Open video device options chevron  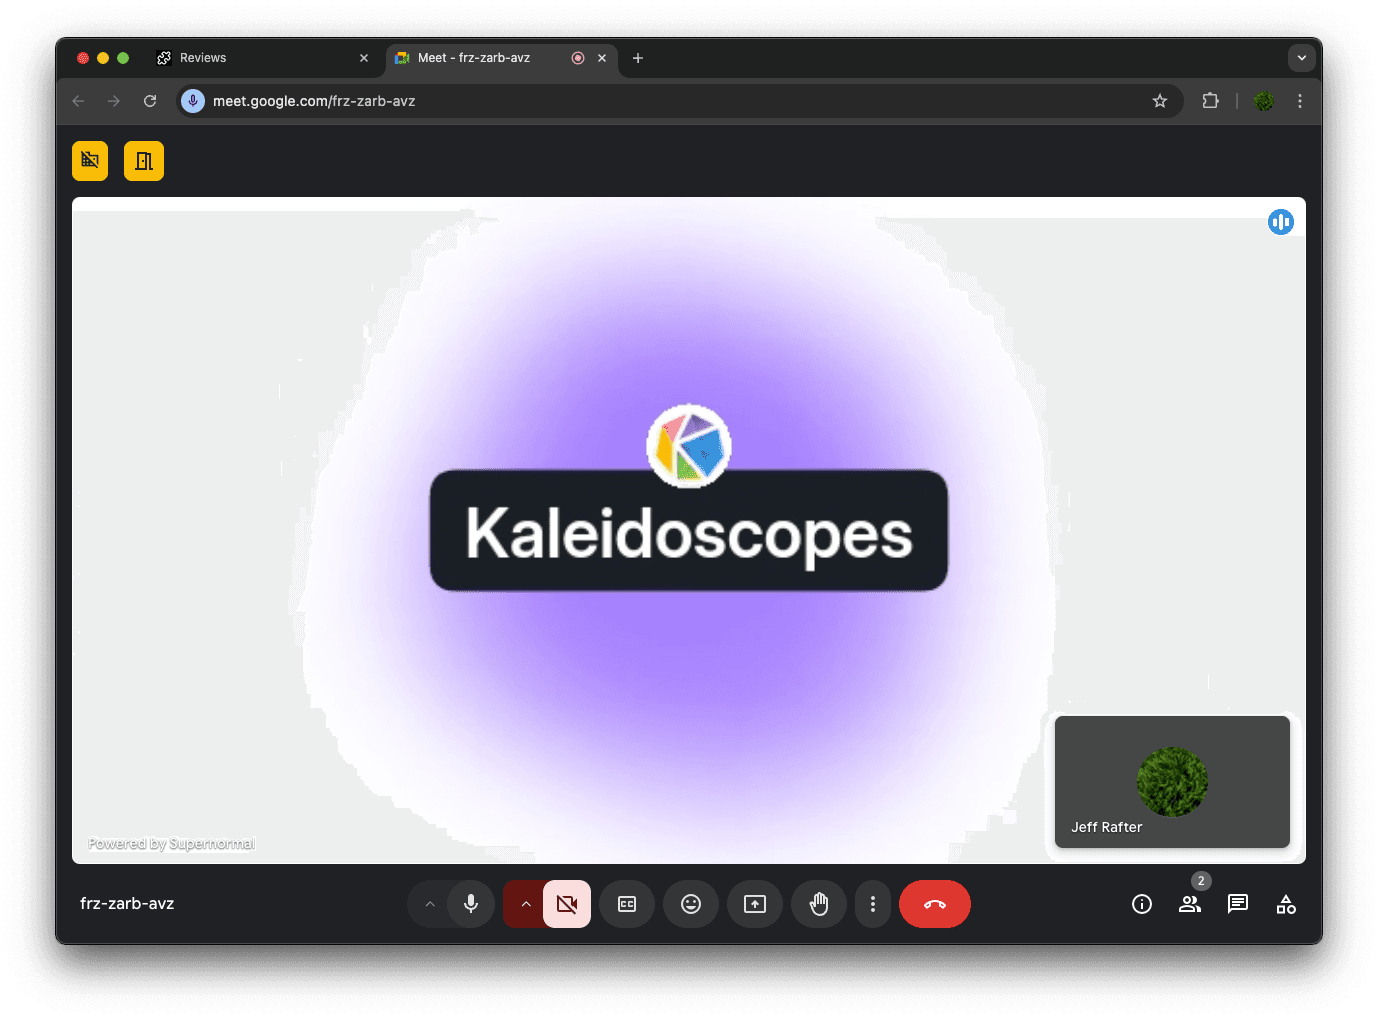point(526,904)
